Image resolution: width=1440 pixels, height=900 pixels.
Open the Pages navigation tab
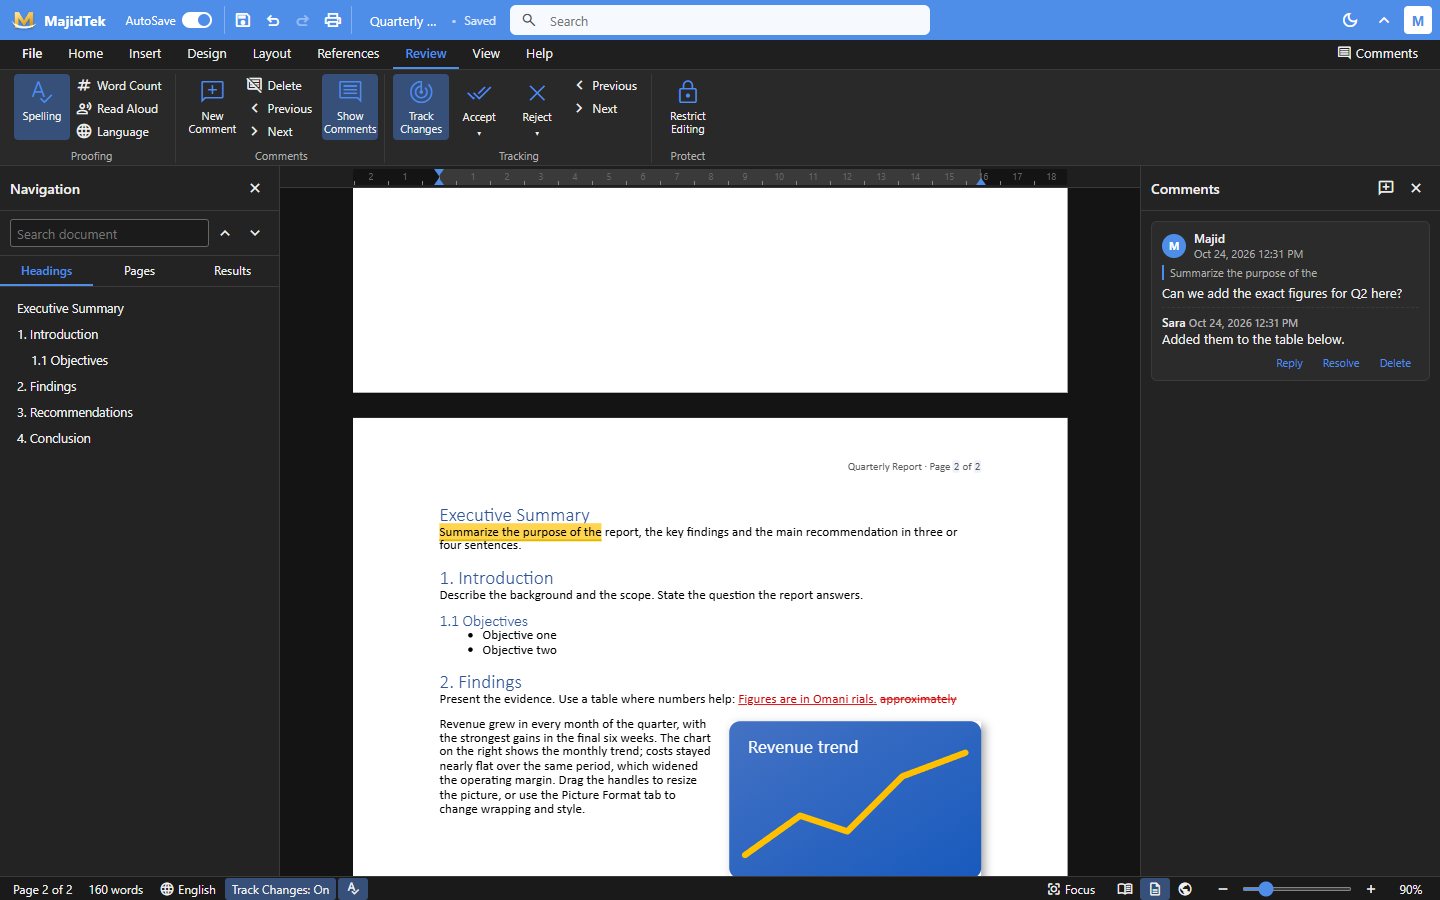[x=139, y=271]
